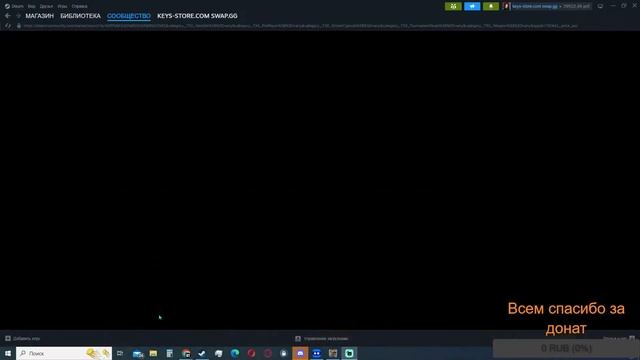Open Google Chrome from the taskbar

186,353
